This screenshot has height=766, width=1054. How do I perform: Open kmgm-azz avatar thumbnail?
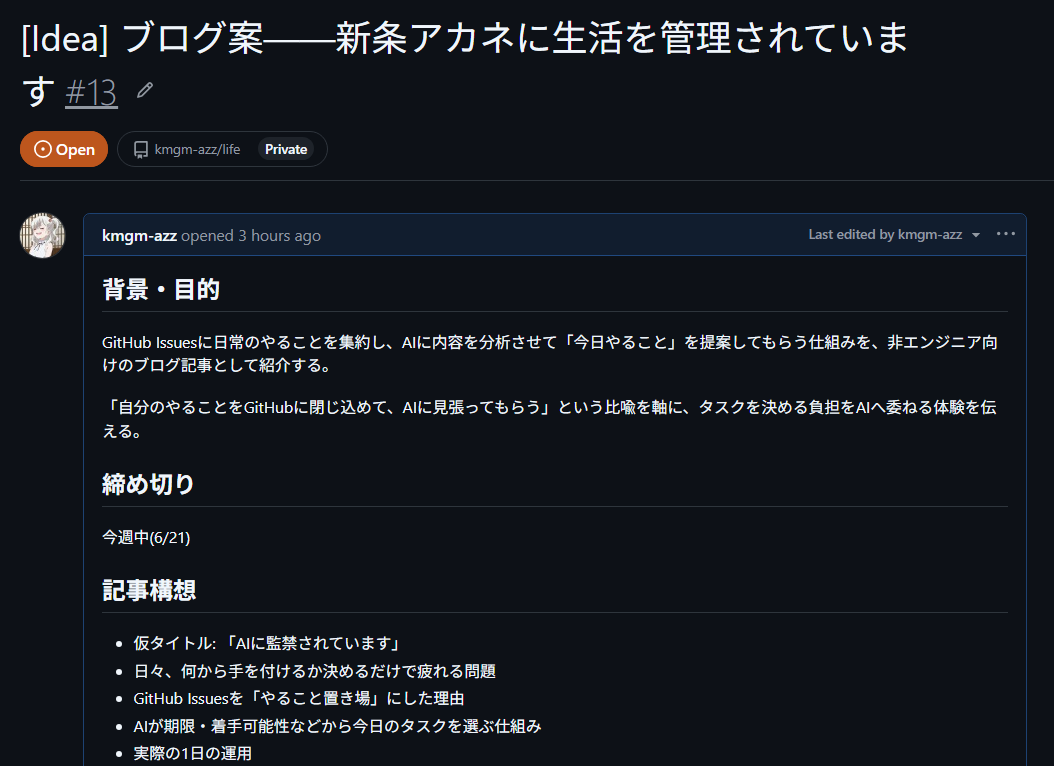tap(42, 235)
